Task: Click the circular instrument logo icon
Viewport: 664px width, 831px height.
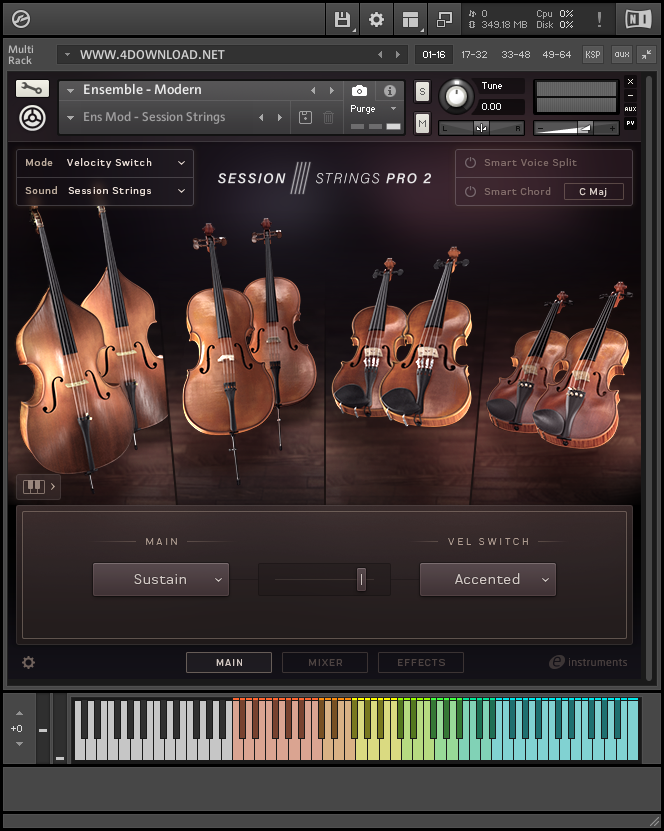Action: 32,118
